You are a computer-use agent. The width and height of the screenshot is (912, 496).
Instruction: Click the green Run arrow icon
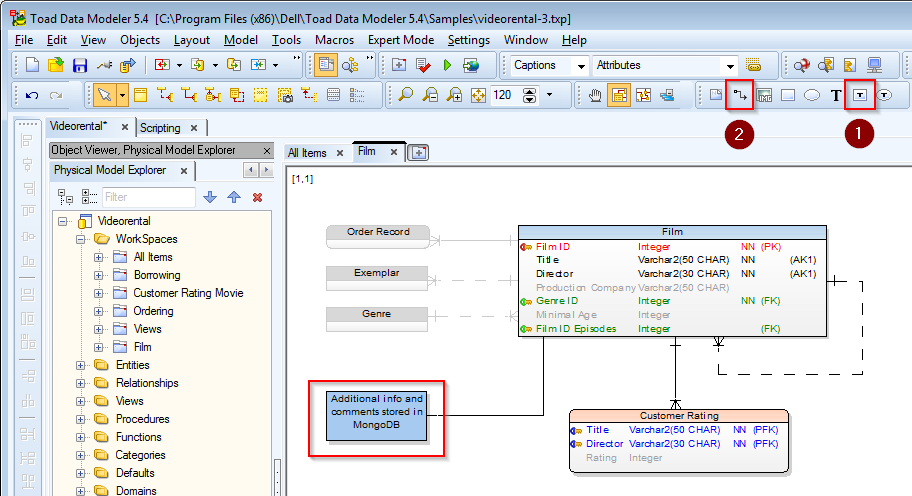447,65
